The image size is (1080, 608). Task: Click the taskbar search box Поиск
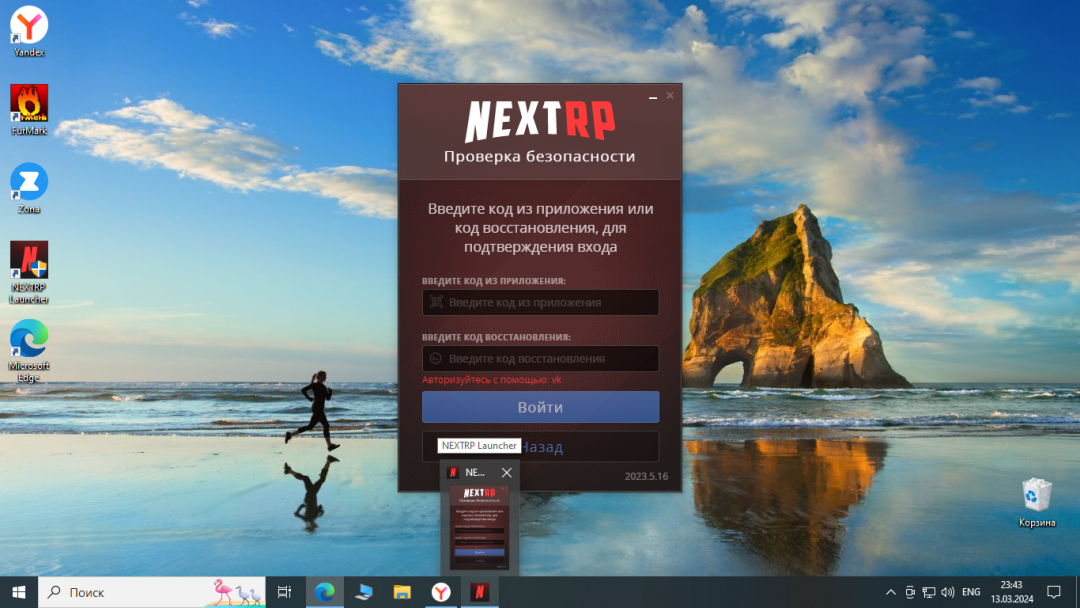(x=152, y=592)
